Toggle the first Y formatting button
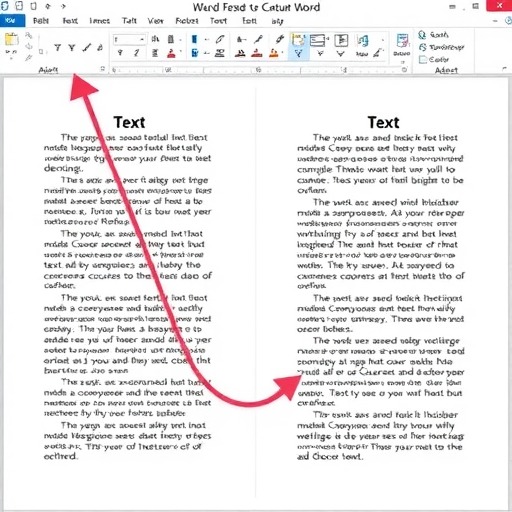Viewport: 512px width, 512px height. (x=58, y=48)
